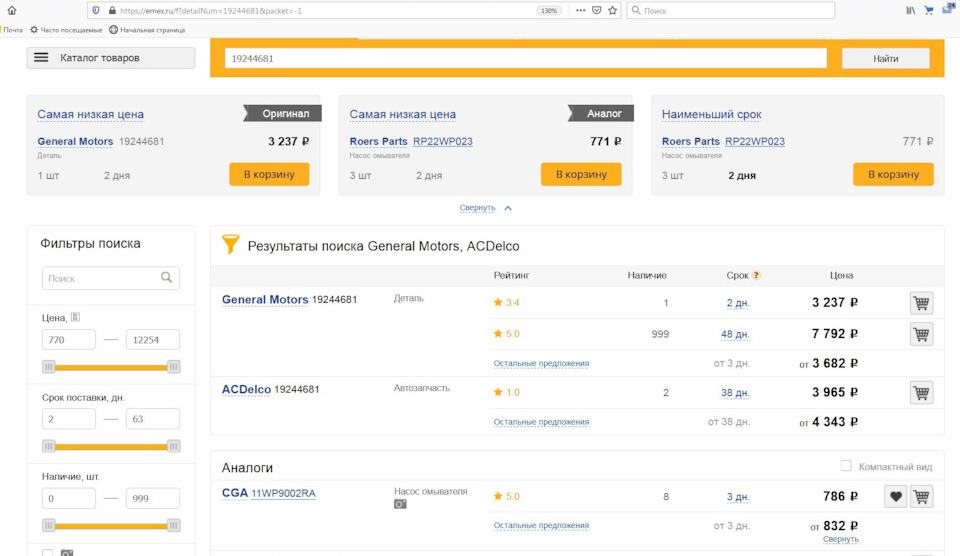
Task: Click cart icon for CGA 786 ₽ offer
Action: pyautogui.click(x=921, y=496)
